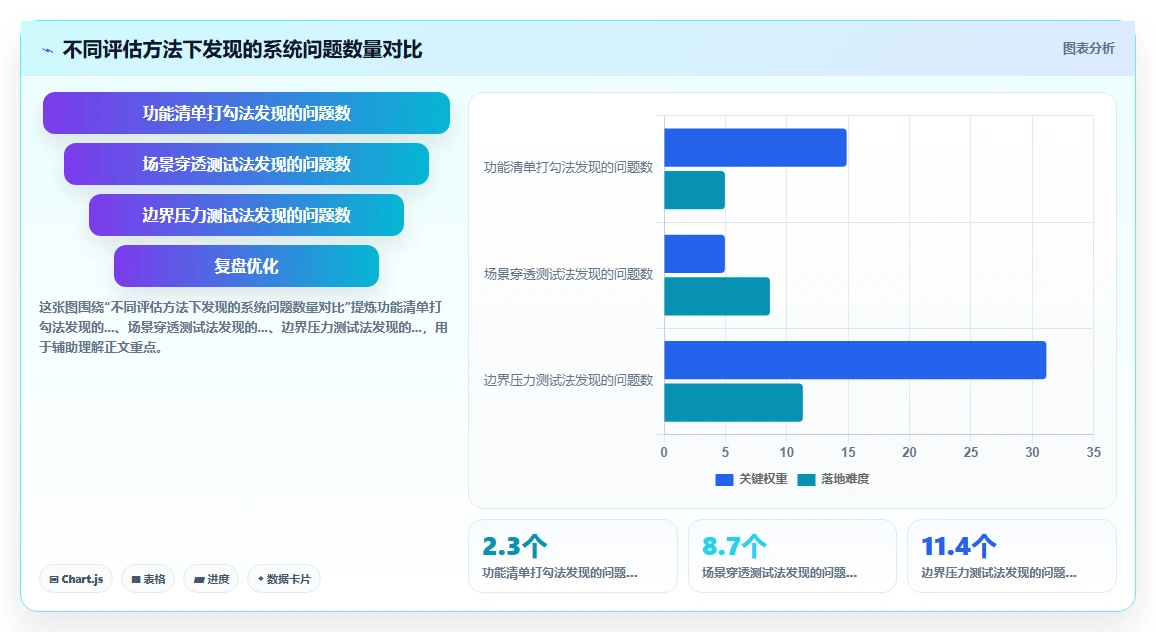Click the teal 落地难度 bar for 场景穿透测试法
The width and height of the screenshot is (1156, 632).
coord(717,296)
